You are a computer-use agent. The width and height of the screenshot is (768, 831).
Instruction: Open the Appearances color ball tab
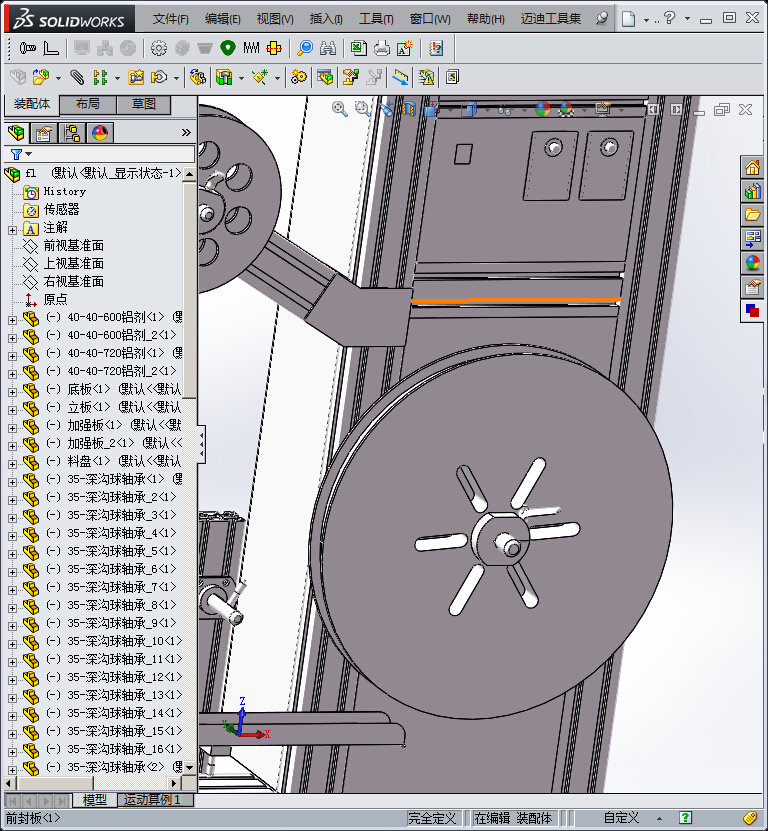(x=753, y=263)
